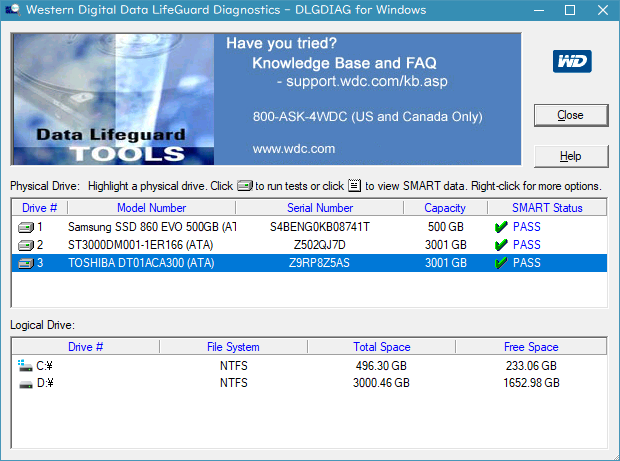Screen dimensions: 620x461
Task: Select ST3000DM001-1ER166 (ATA) model text
Action: (140, 245)
